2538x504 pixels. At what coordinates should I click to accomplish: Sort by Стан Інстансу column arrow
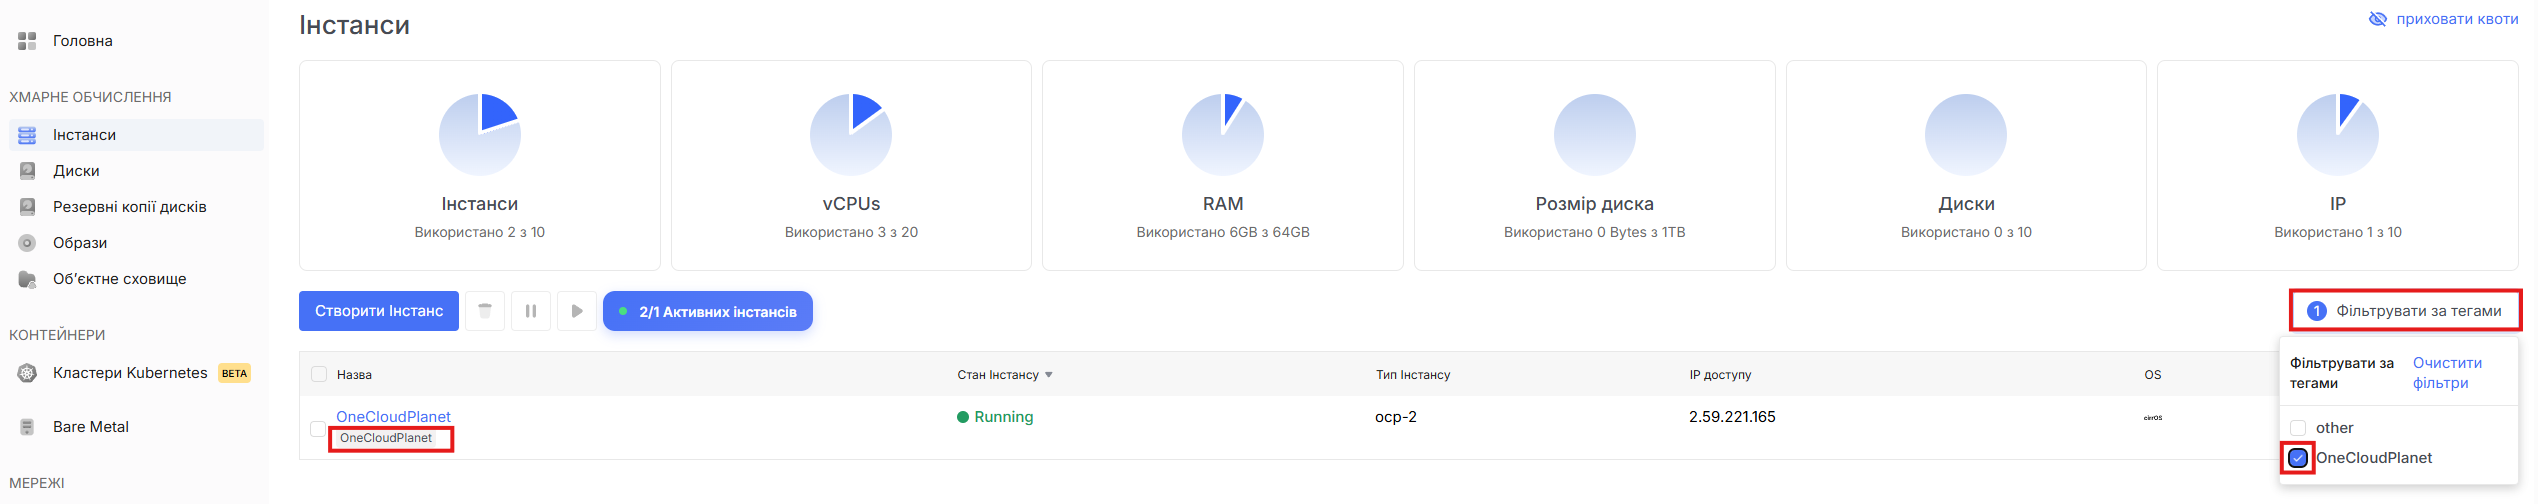tap(1049, 375)
